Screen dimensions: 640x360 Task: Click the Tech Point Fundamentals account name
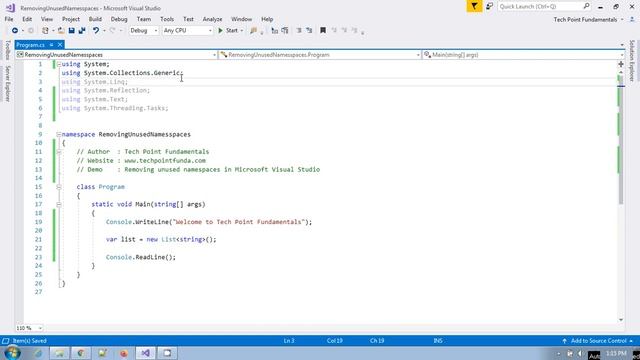tap(585, 20)
